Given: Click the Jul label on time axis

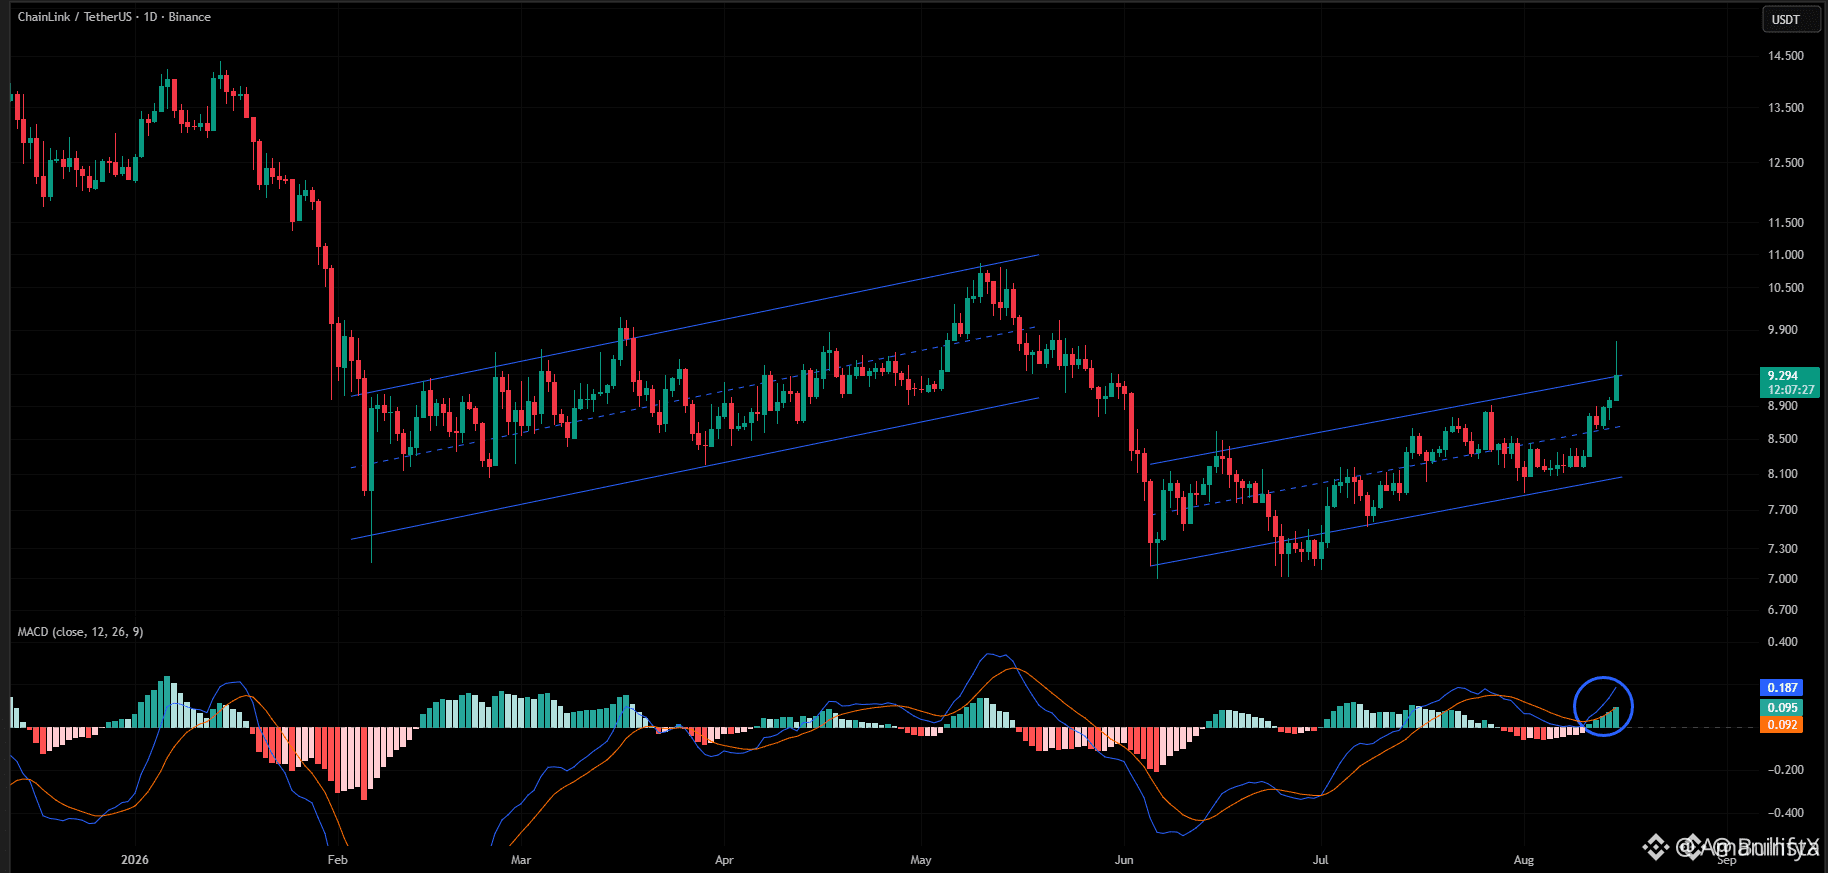Looking at the screenshot, I should 1321,860.
